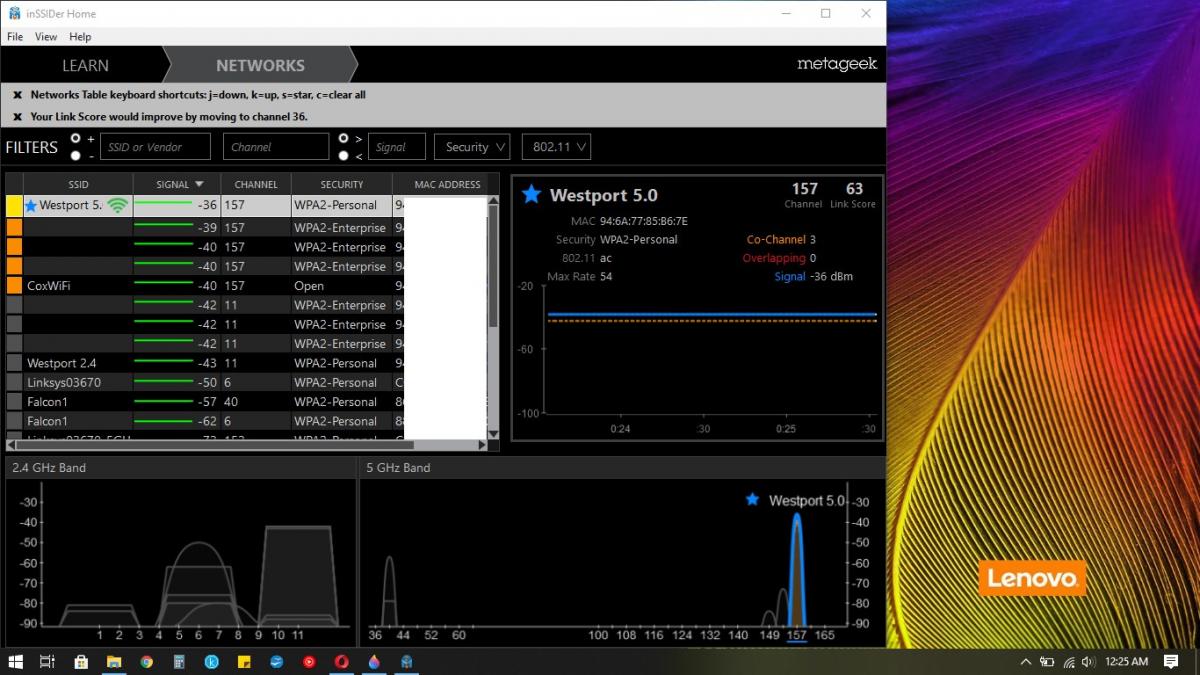Select the Linksys03670 network row
1200x675 pixels.
[246, 382]
